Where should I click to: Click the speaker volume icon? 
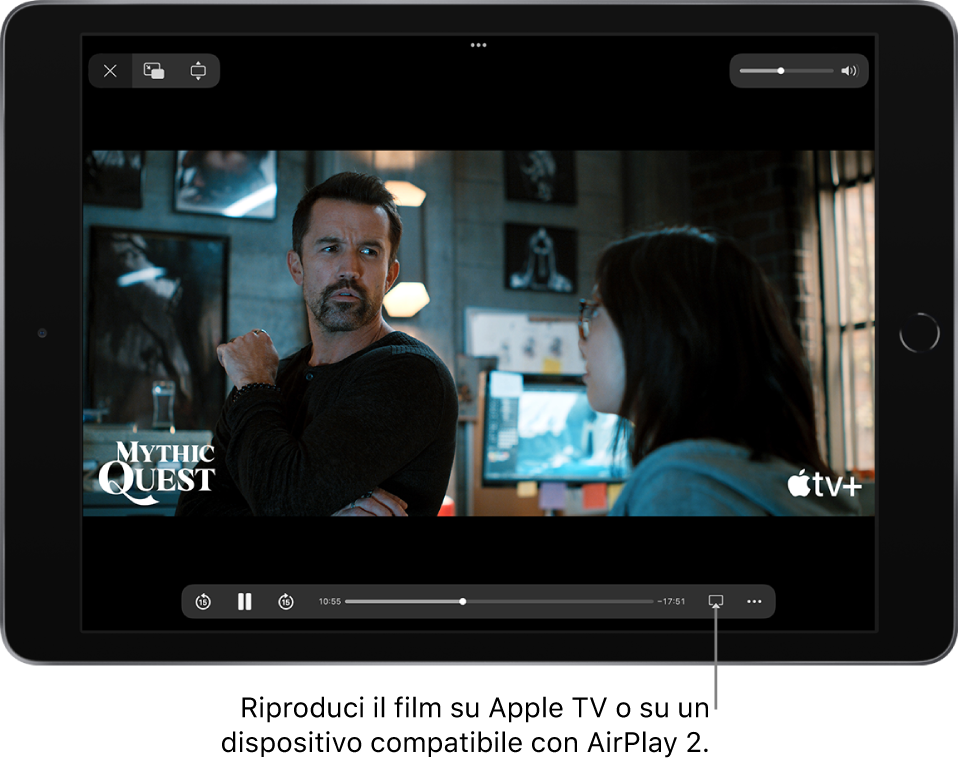849,71
